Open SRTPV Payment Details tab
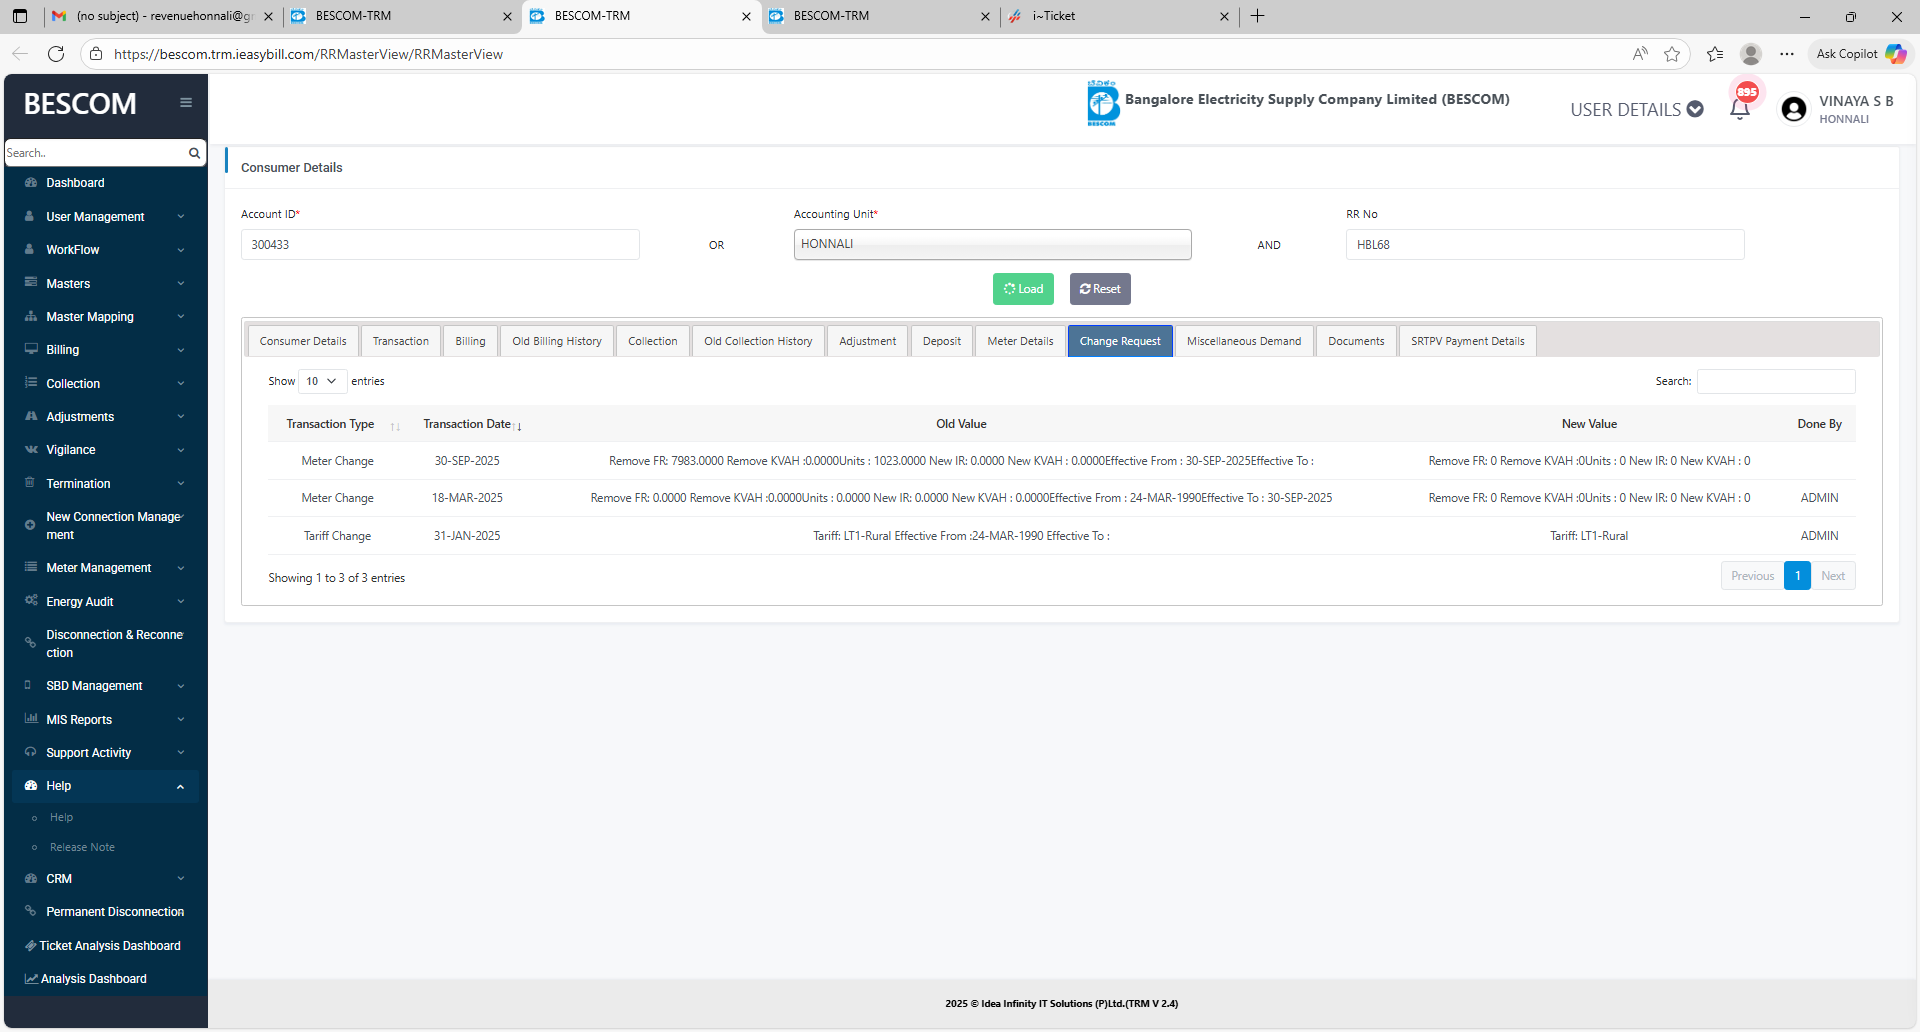 [1468, 341]
